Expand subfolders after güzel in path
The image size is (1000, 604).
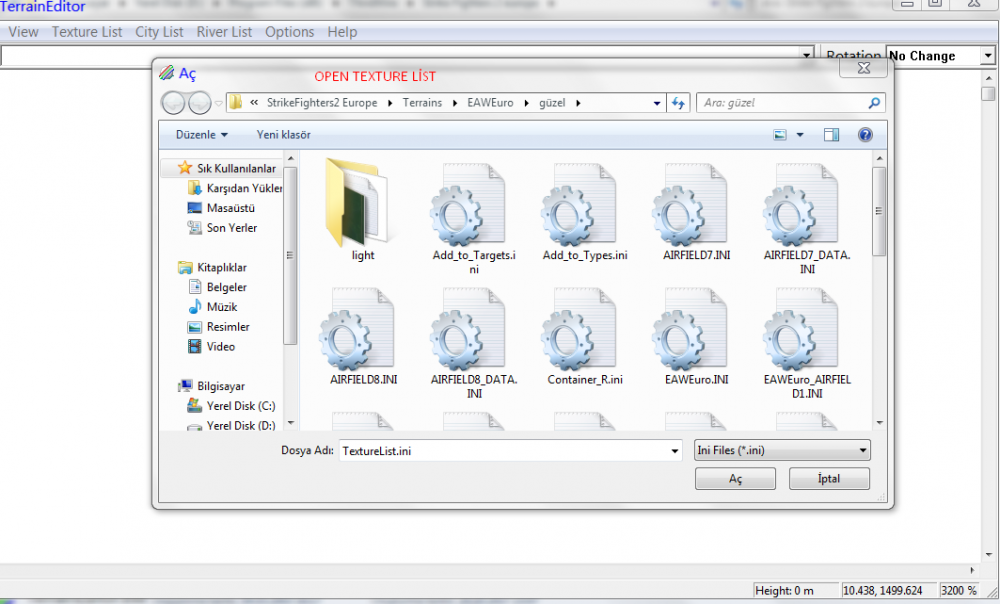pos(578,103)
